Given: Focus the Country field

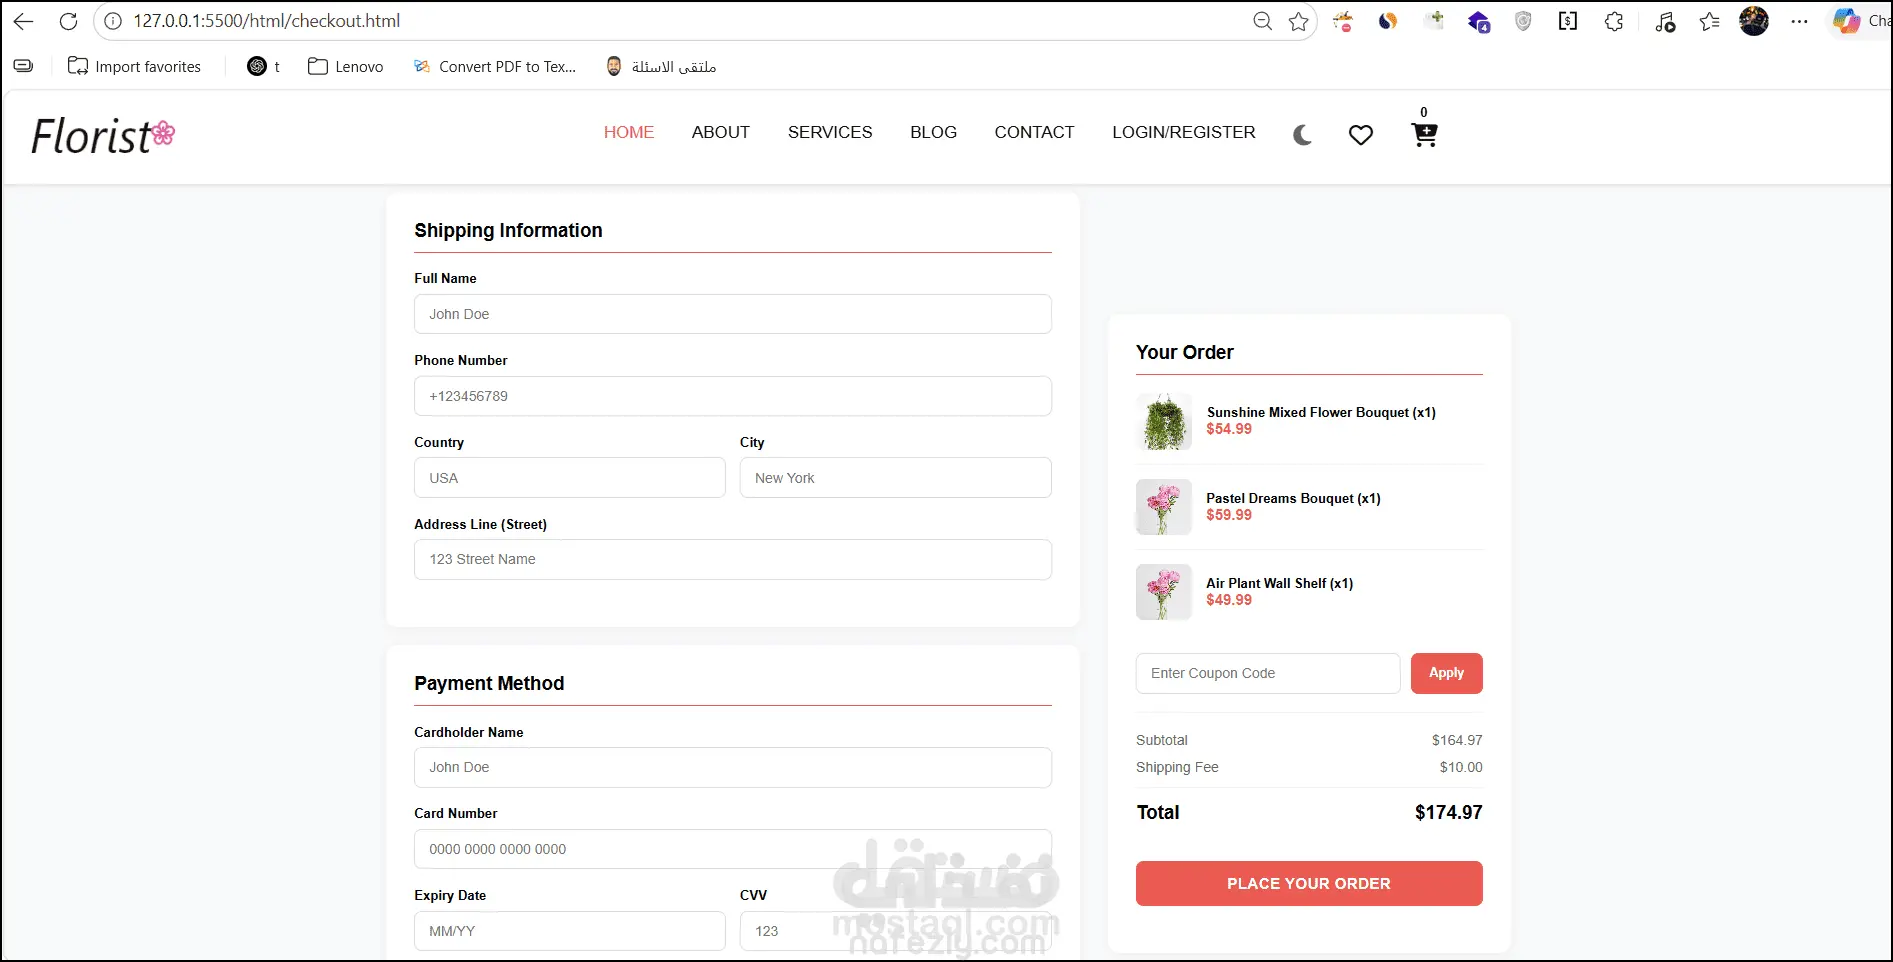Looking at the screenshot, I should [570, 478].
